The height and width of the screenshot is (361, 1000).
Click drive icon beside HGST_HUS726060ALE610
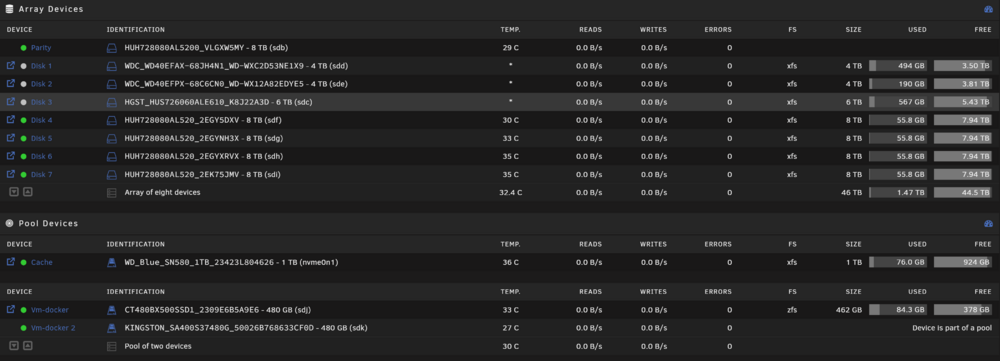point(112,102)
